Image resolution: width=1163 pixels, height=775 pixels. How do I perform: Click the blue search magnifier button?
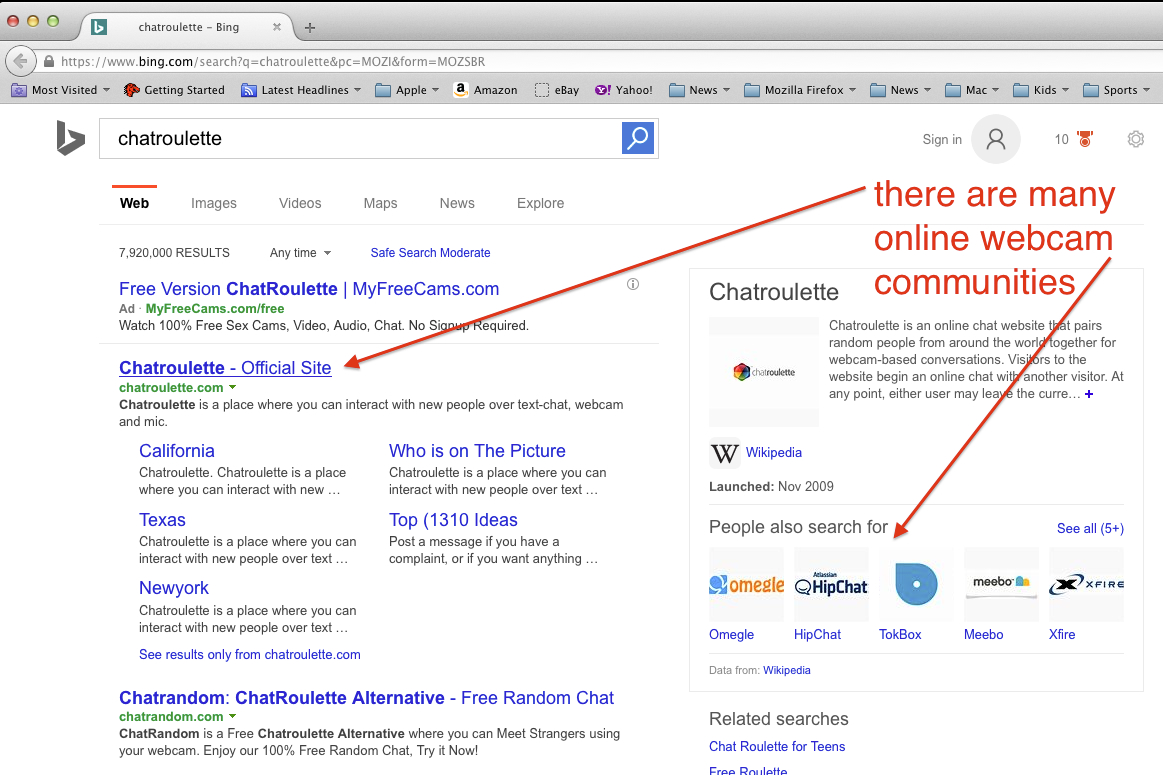pos(638,138)
